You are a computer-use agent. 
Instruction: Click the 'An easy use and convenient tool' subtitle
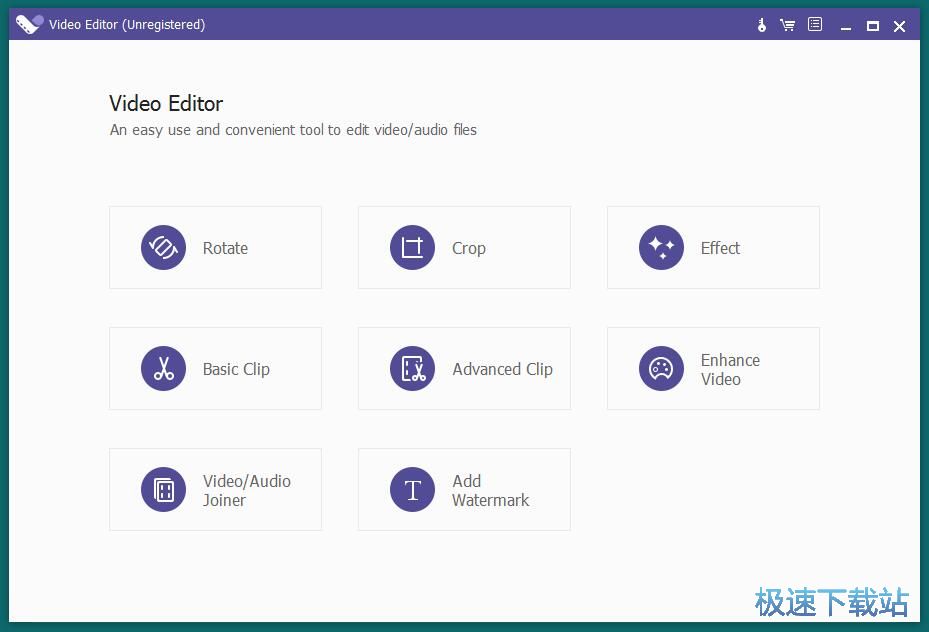(x=293, y=130)
